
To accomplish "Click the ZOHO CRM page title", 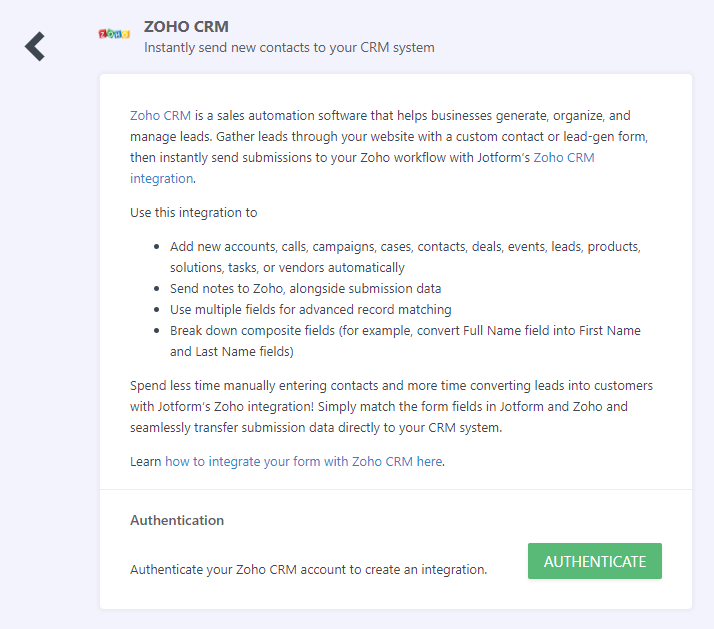I will (x=186, y=26).
